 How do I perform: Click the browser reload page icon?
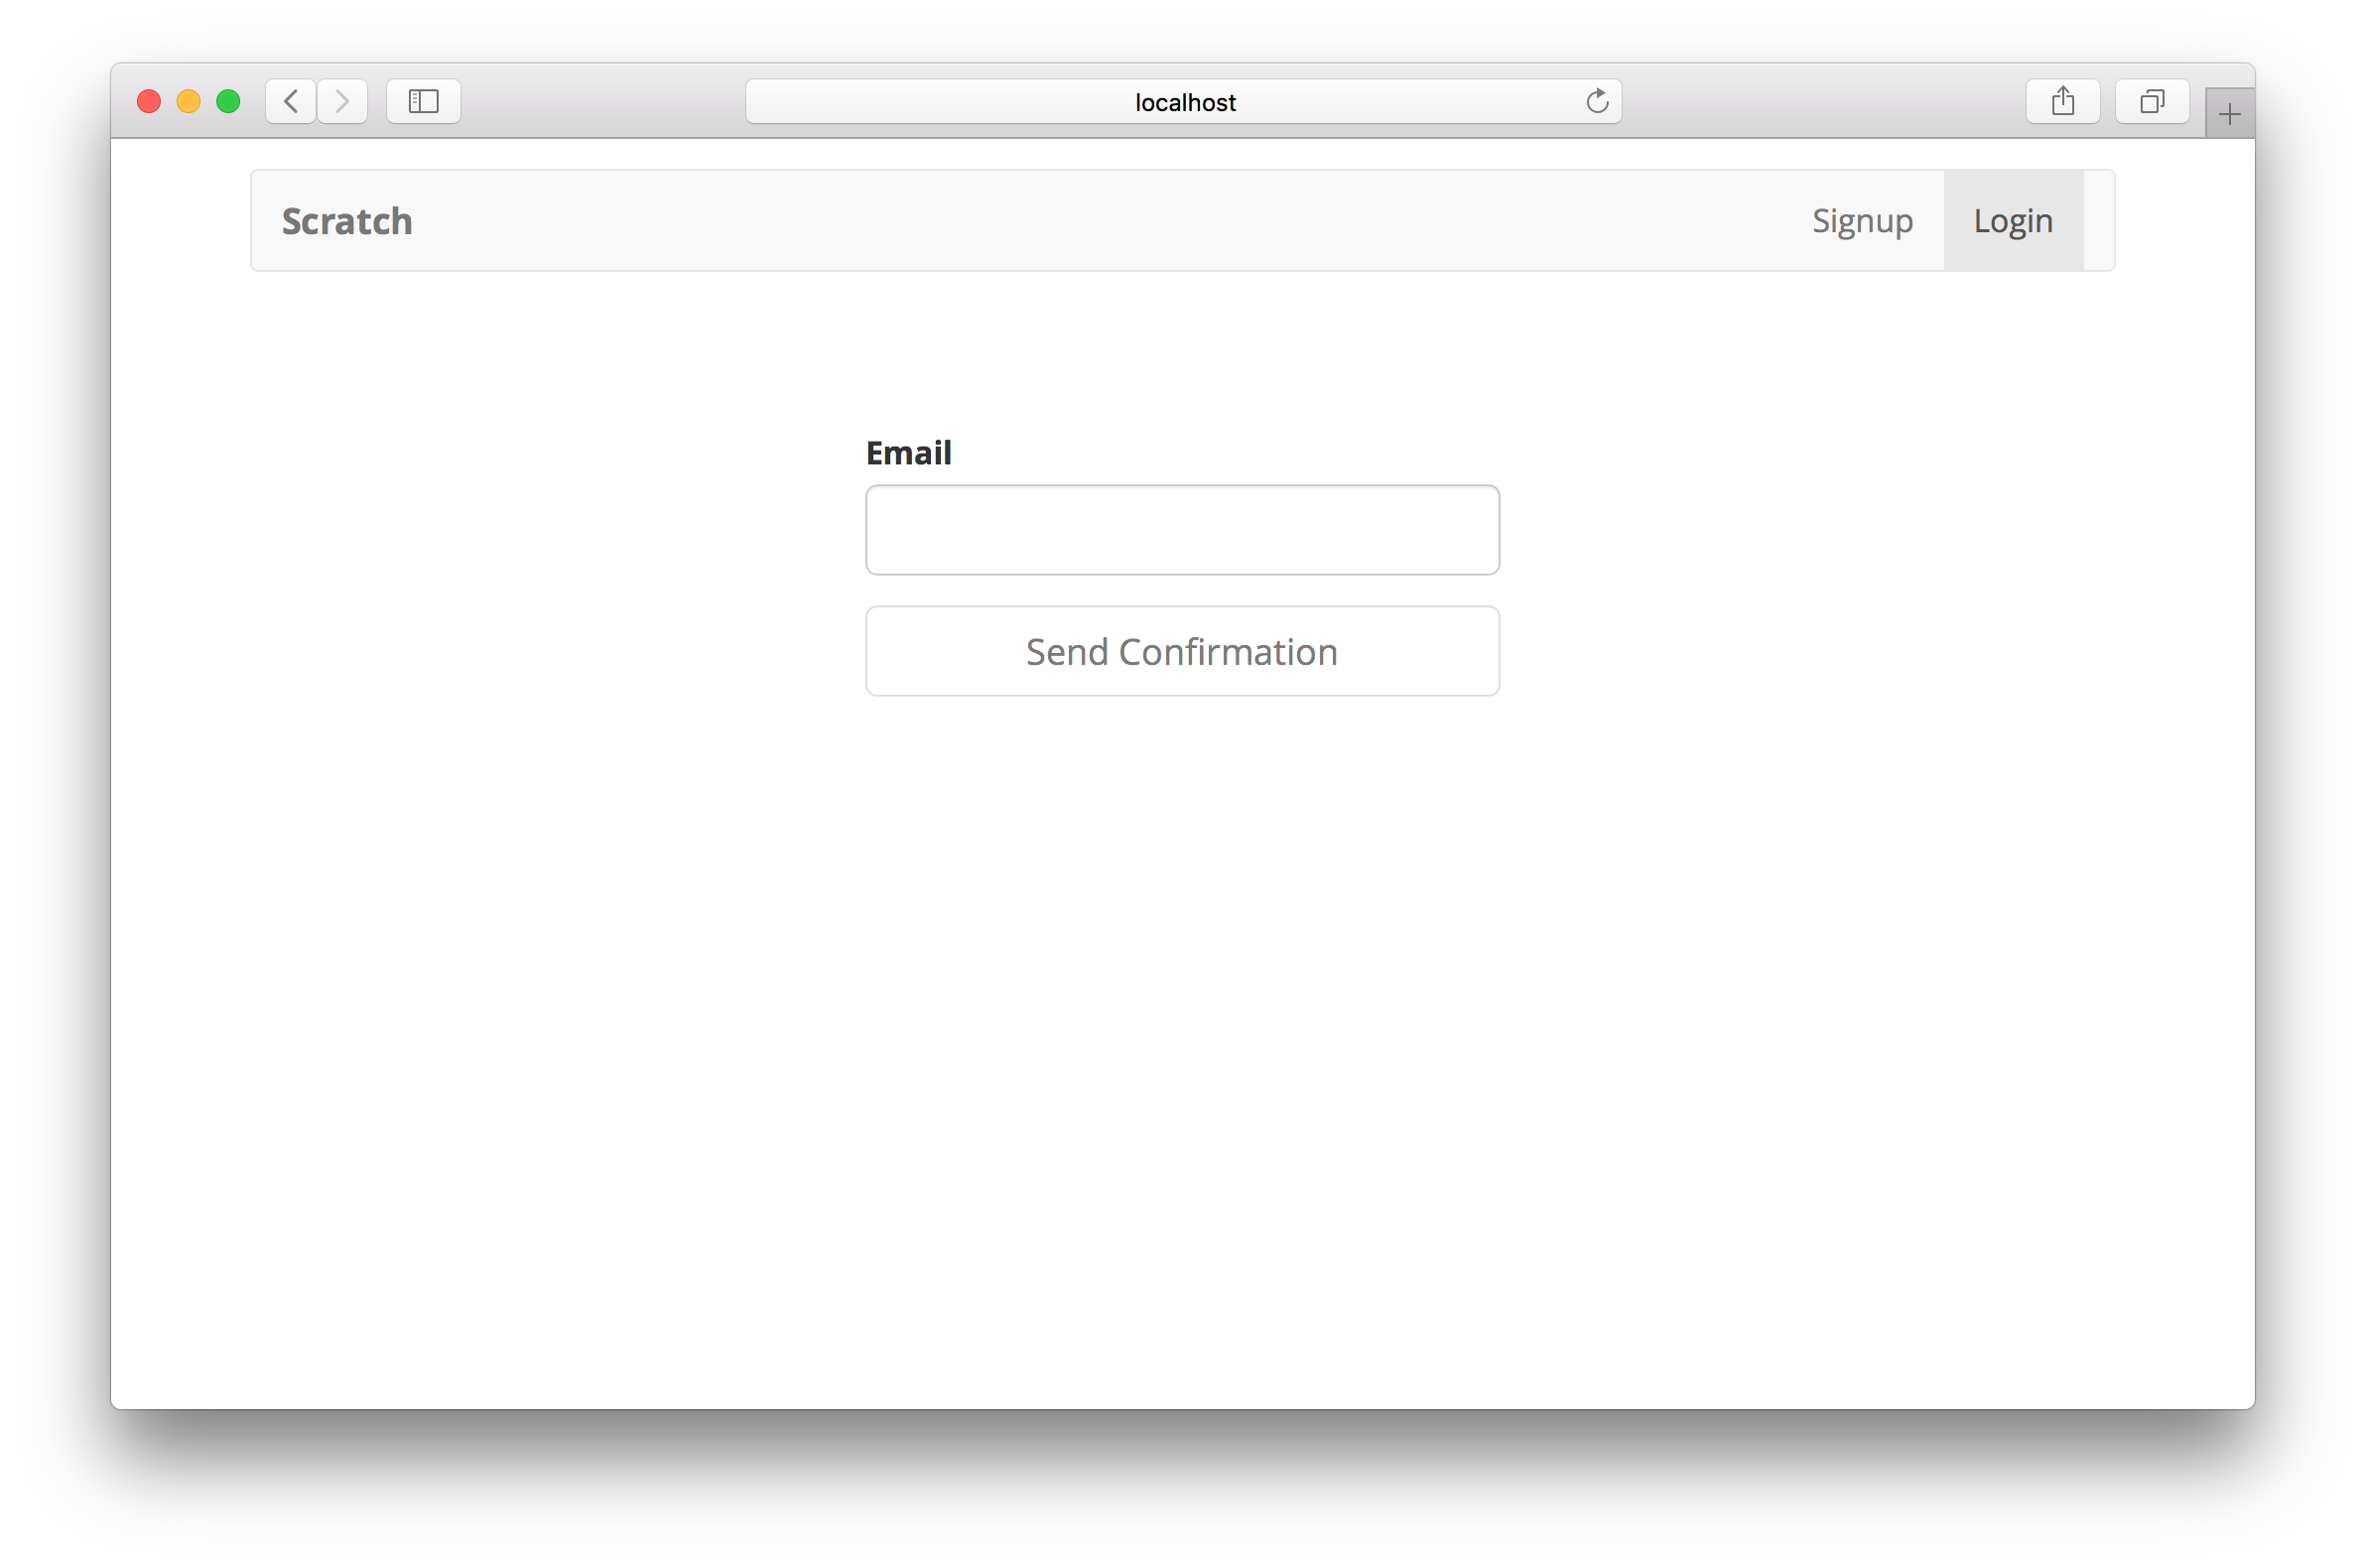1594,100
